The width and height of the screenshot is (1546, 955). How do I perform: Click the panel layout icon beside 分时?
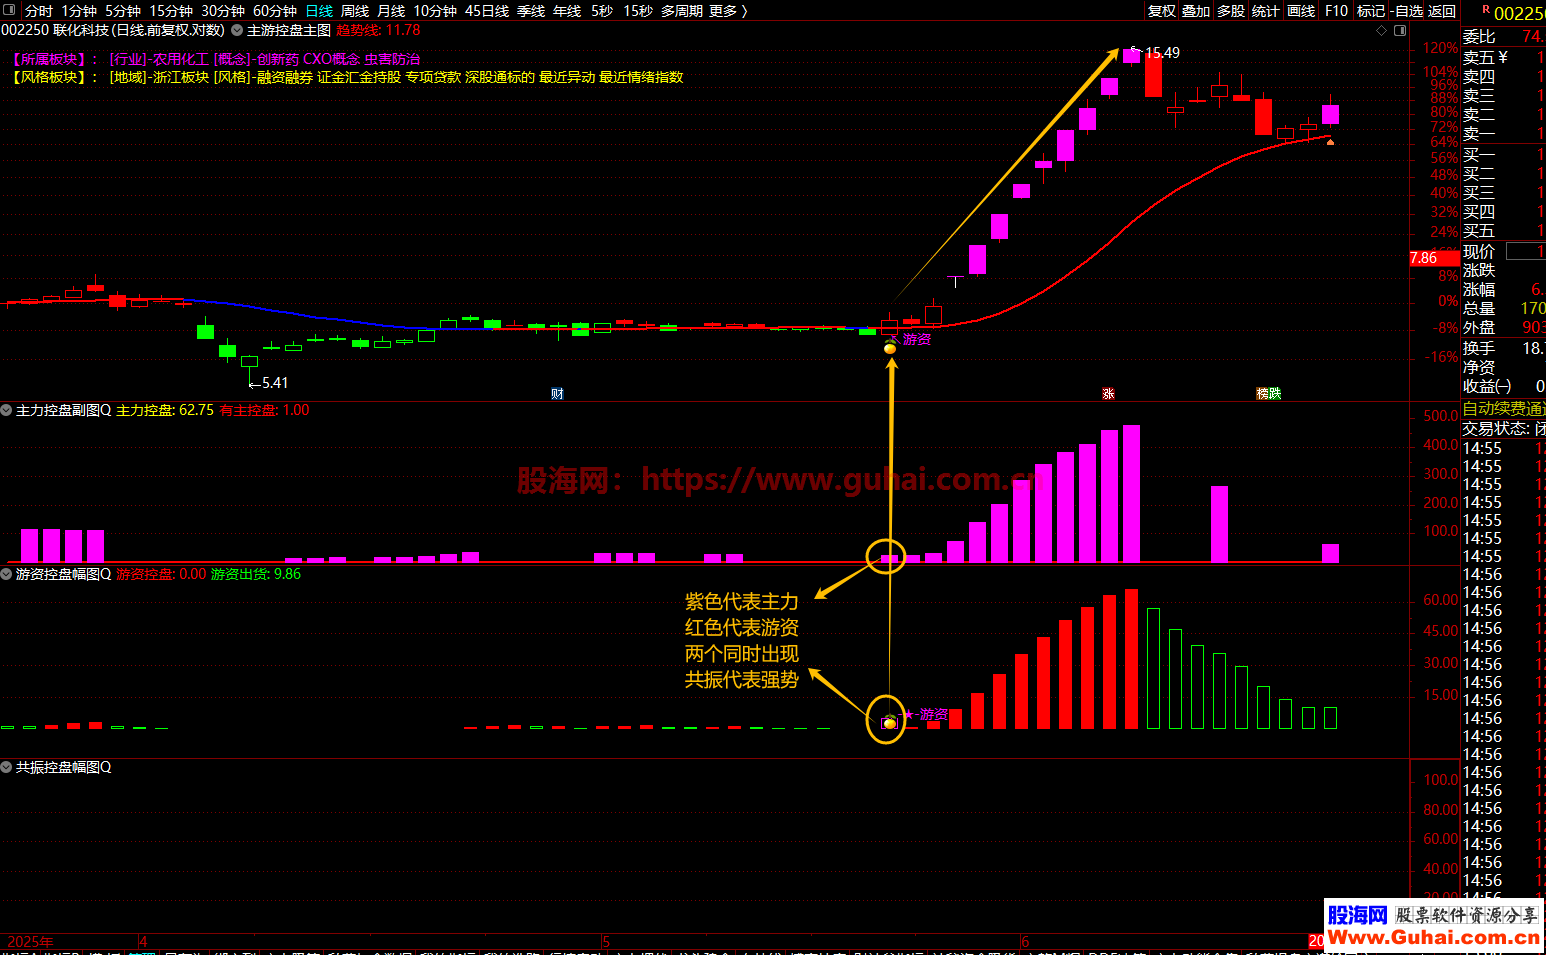(10, 10)
